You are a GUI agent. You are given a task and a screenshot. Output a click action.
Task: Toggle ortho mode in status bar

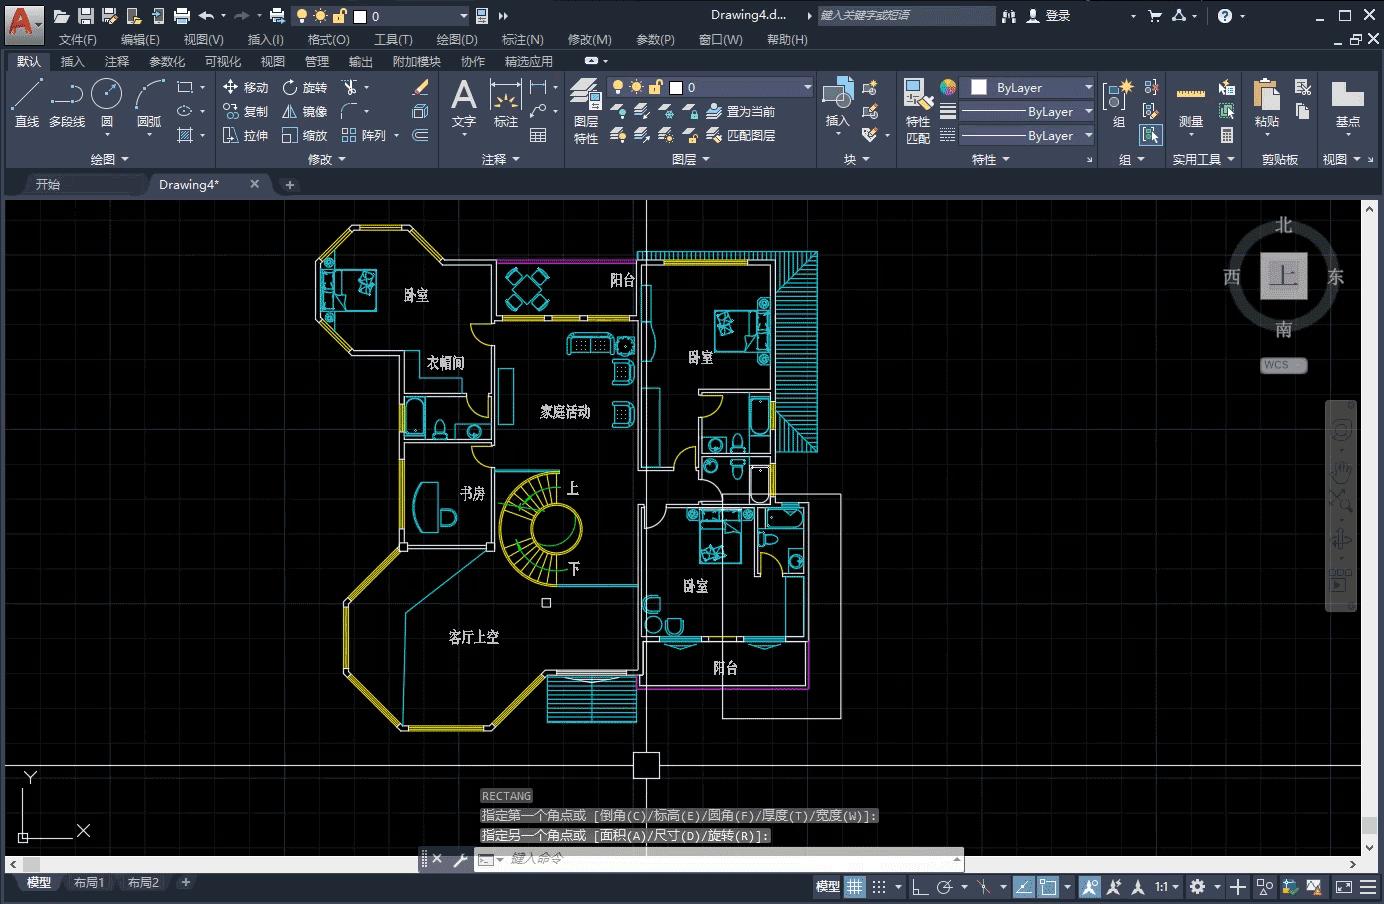pos(920,886)
